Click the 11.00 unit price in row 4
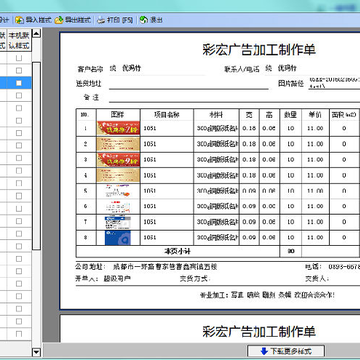Image resolution: width=360 pixels, height=360 pixels. [315, 175]
